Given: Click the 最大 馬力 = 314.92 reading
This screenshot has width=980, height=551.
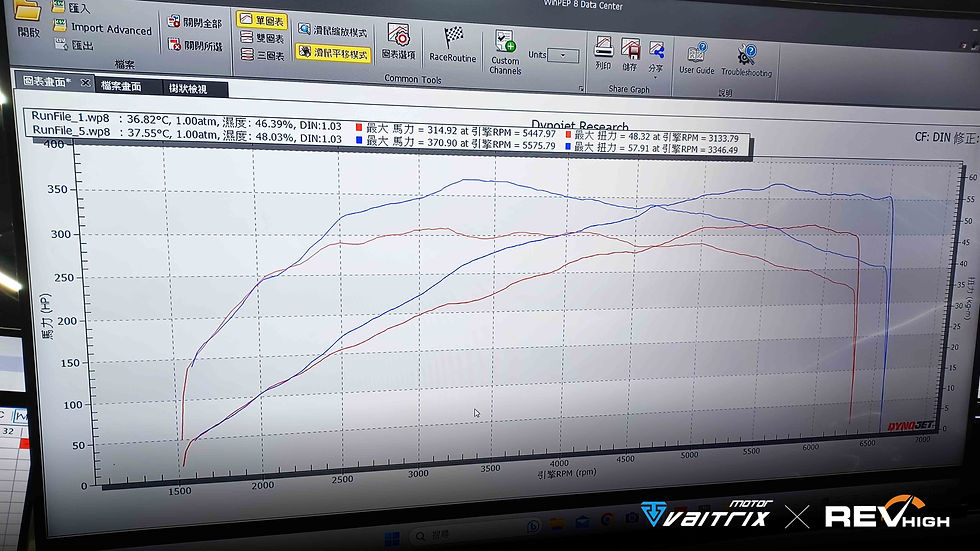Looking at the screenshot, I should click(461, 131).
